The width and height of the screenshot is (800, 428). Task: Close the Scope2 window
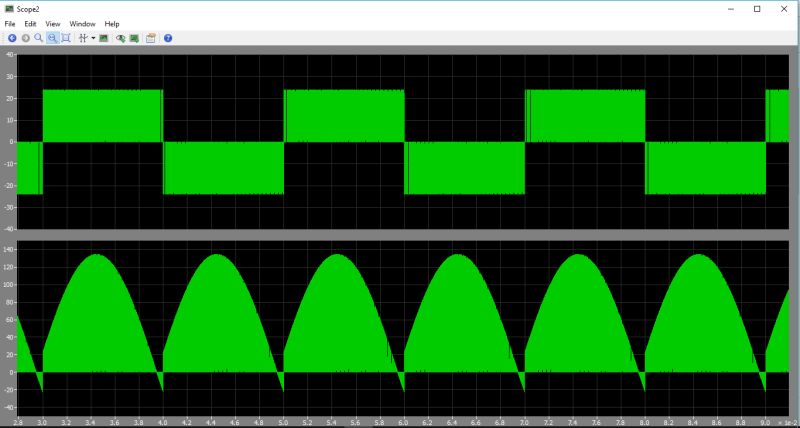pyautogui.click(x=784, y=9)
